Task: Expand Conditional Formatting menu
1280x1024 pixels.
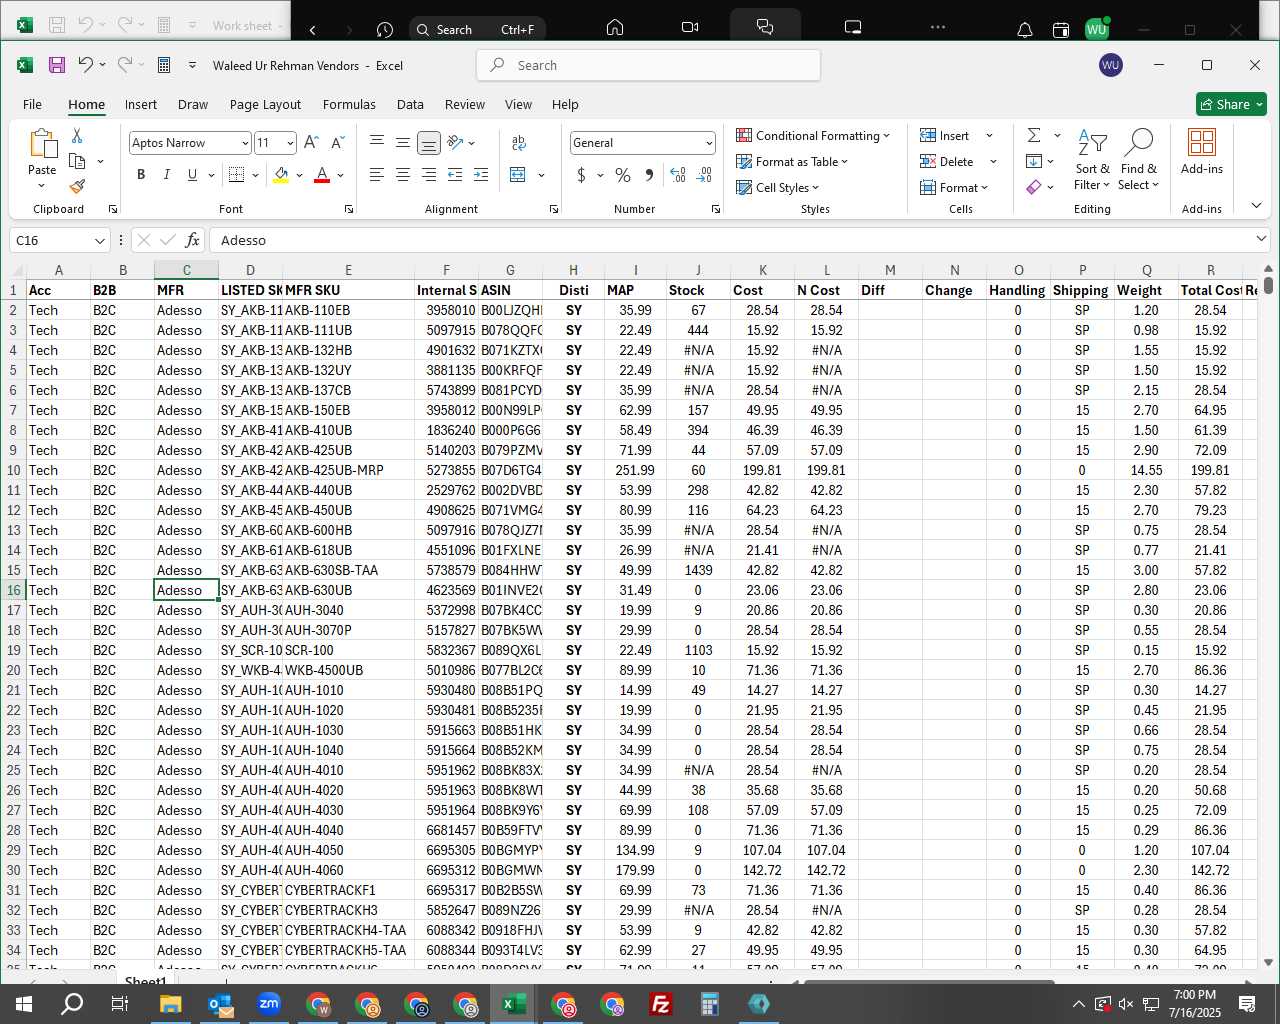Action: (813, 135)
